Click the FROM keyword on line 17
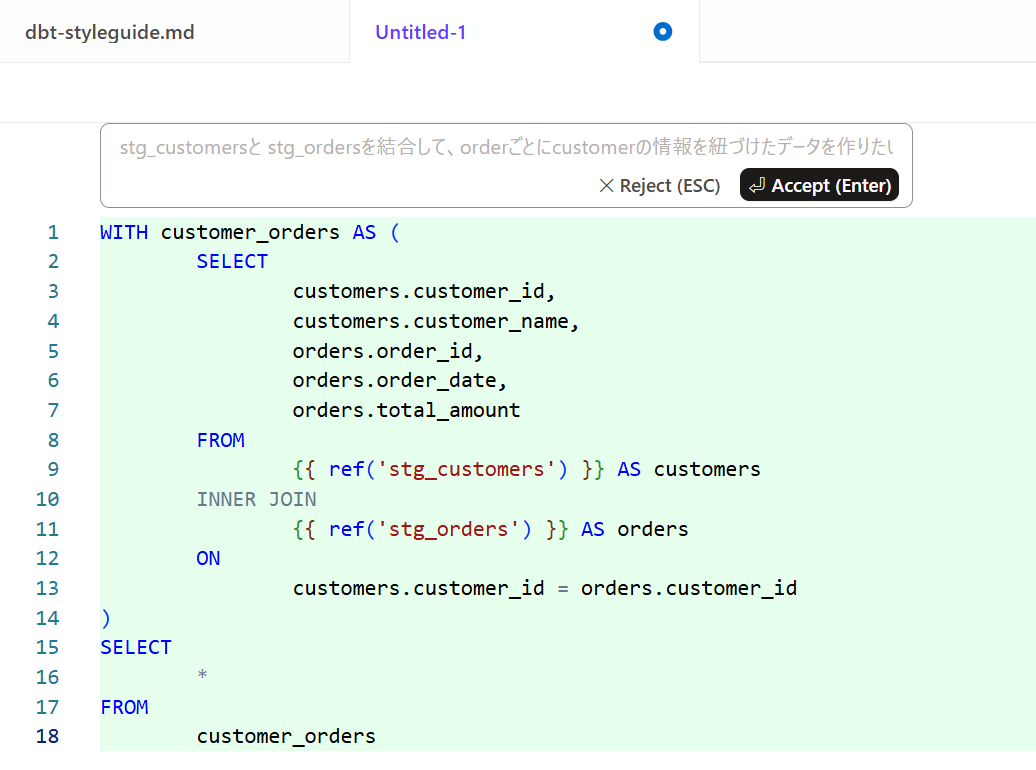 [x=124, y=707]
